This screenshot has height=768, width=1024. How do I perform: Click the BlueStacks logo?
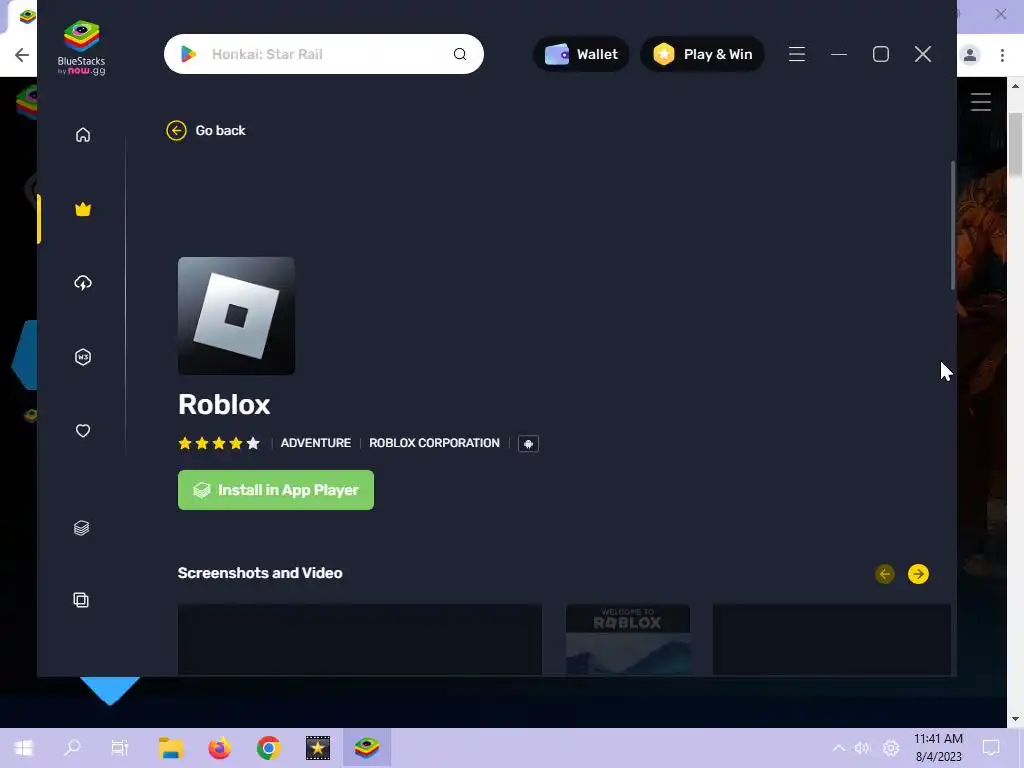[x=82, y=48]
